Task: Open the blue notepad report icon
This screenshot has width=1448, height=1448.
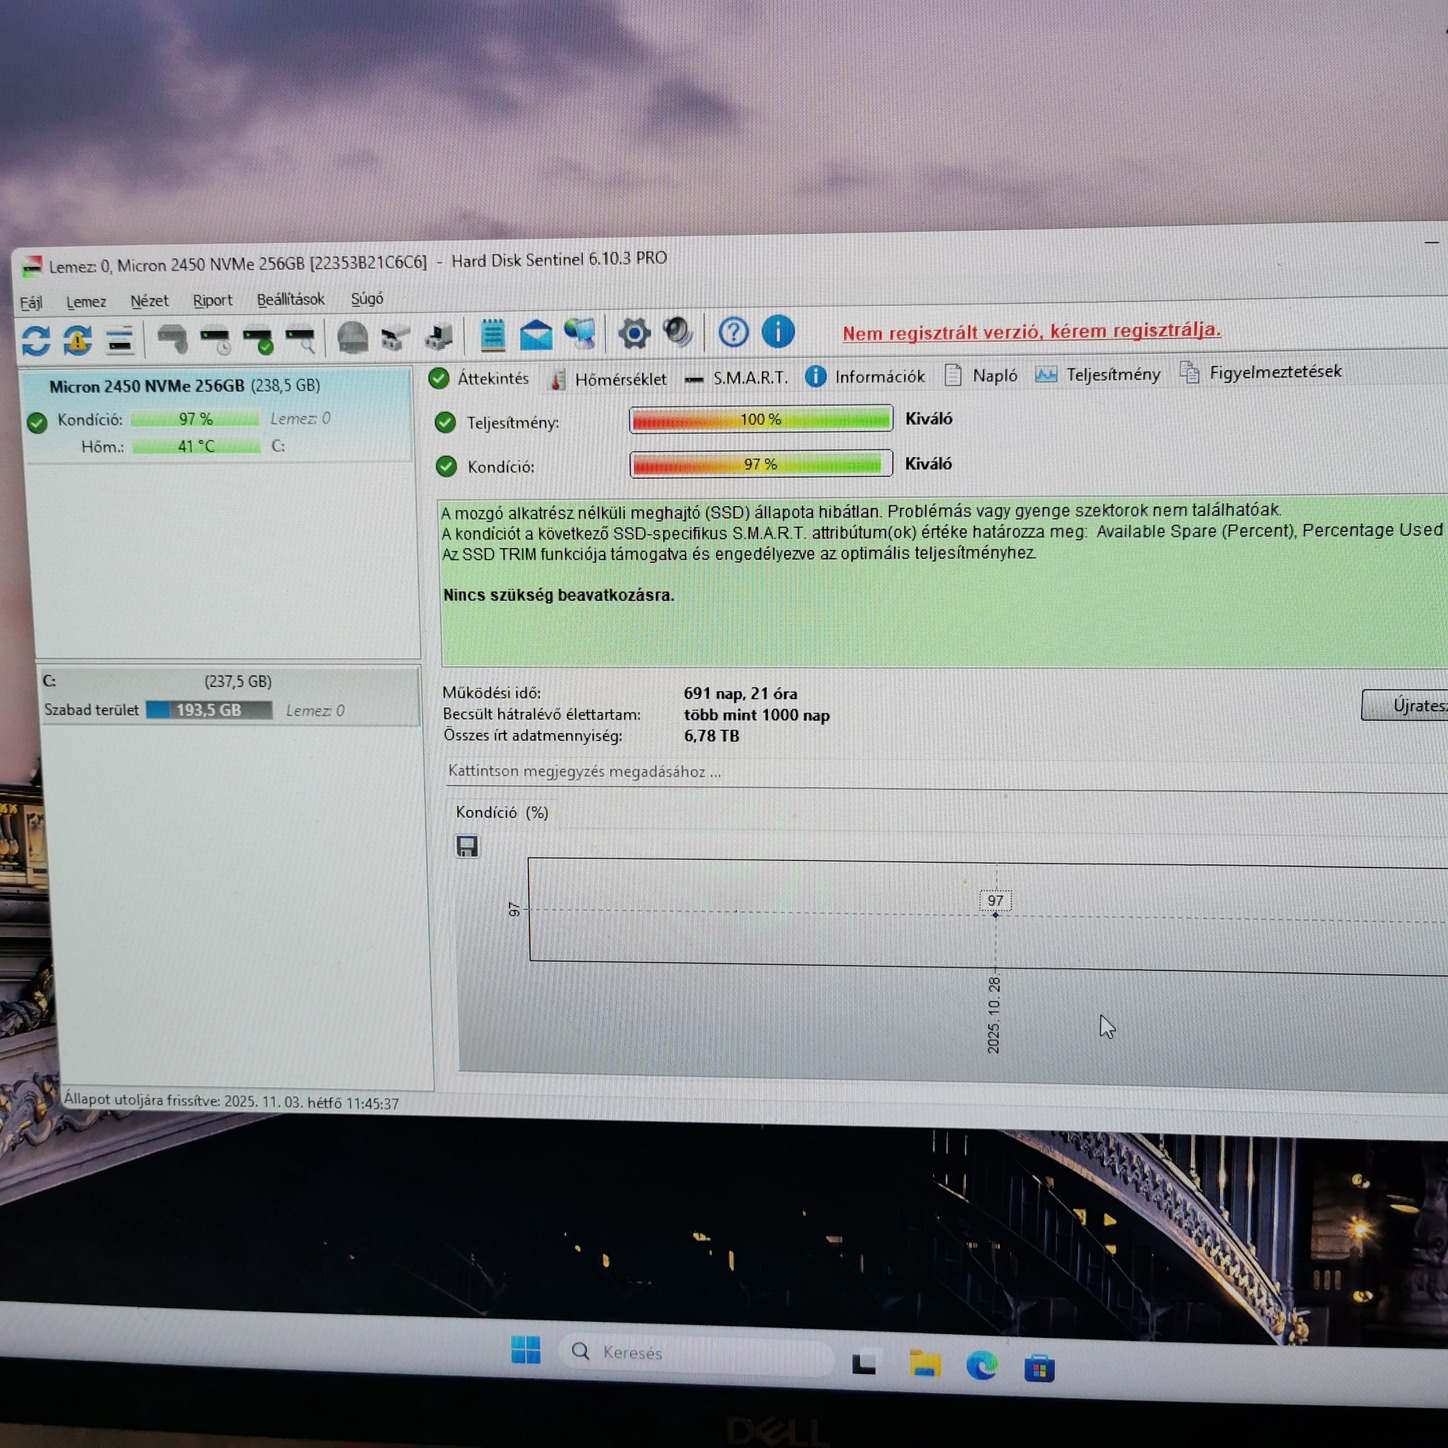Action: click(492, 336)
